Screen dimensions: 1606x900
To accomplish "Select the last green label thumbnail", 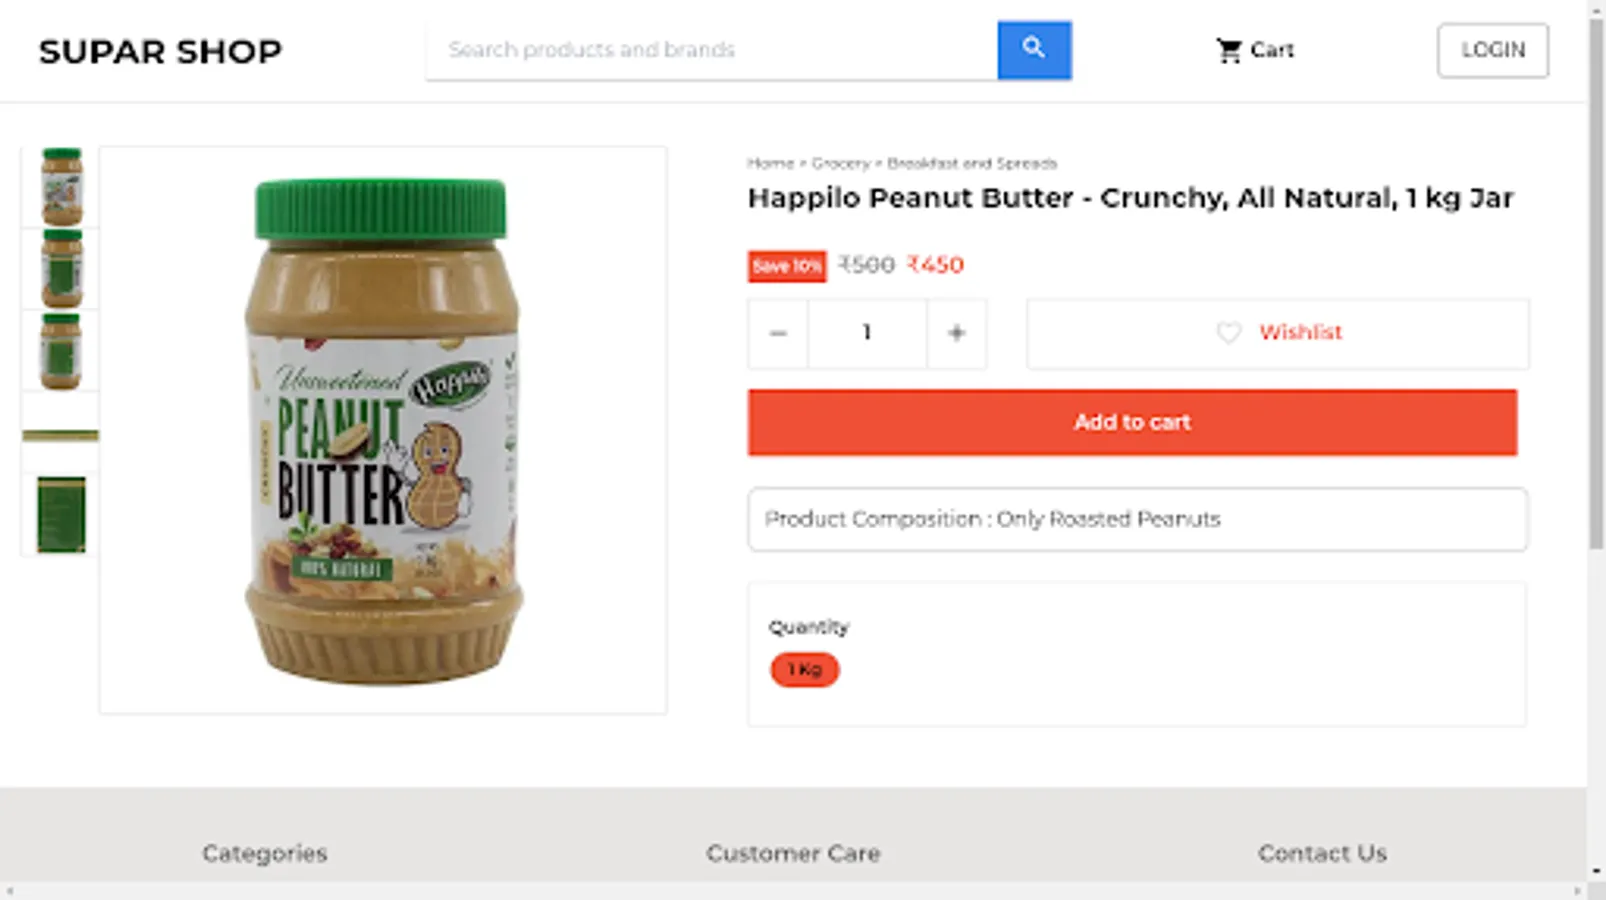I will (61, 514).
